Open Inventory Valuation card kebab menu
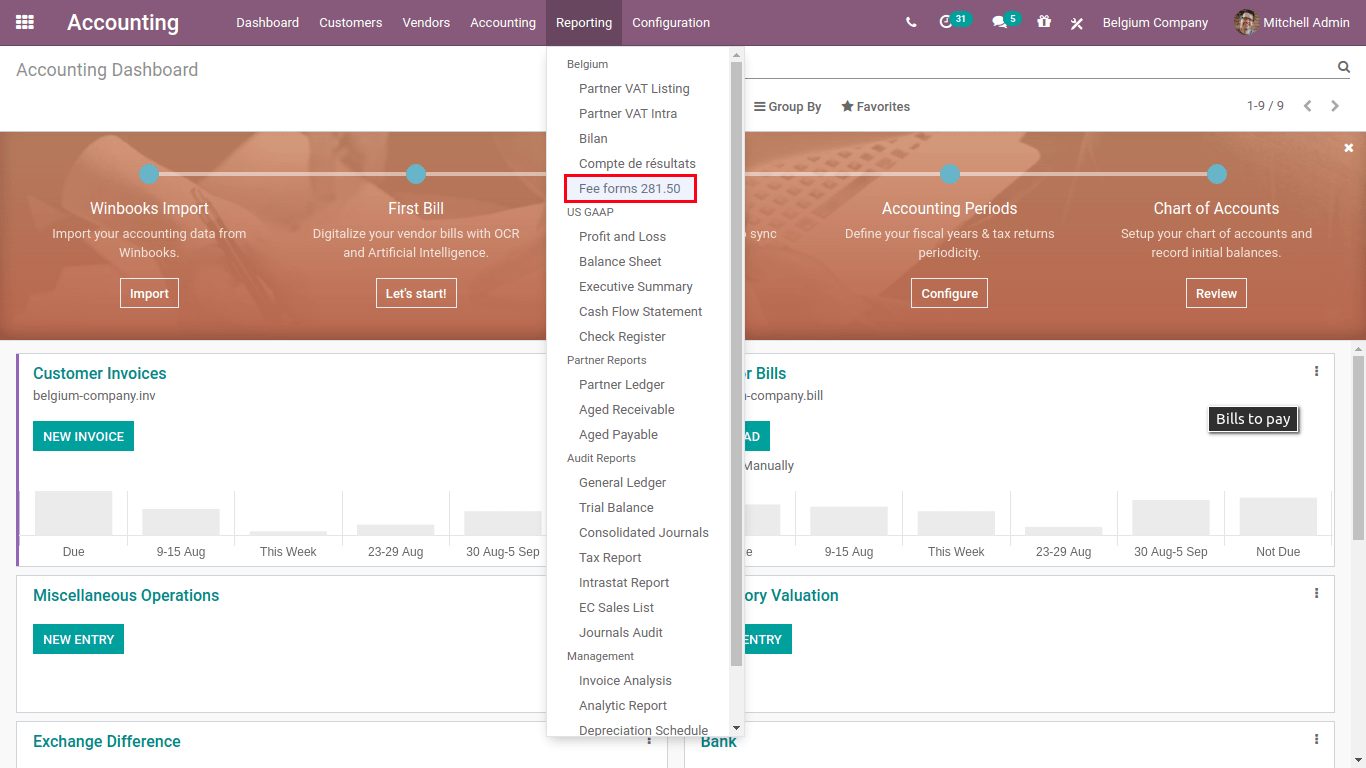 click(1316, 593)
